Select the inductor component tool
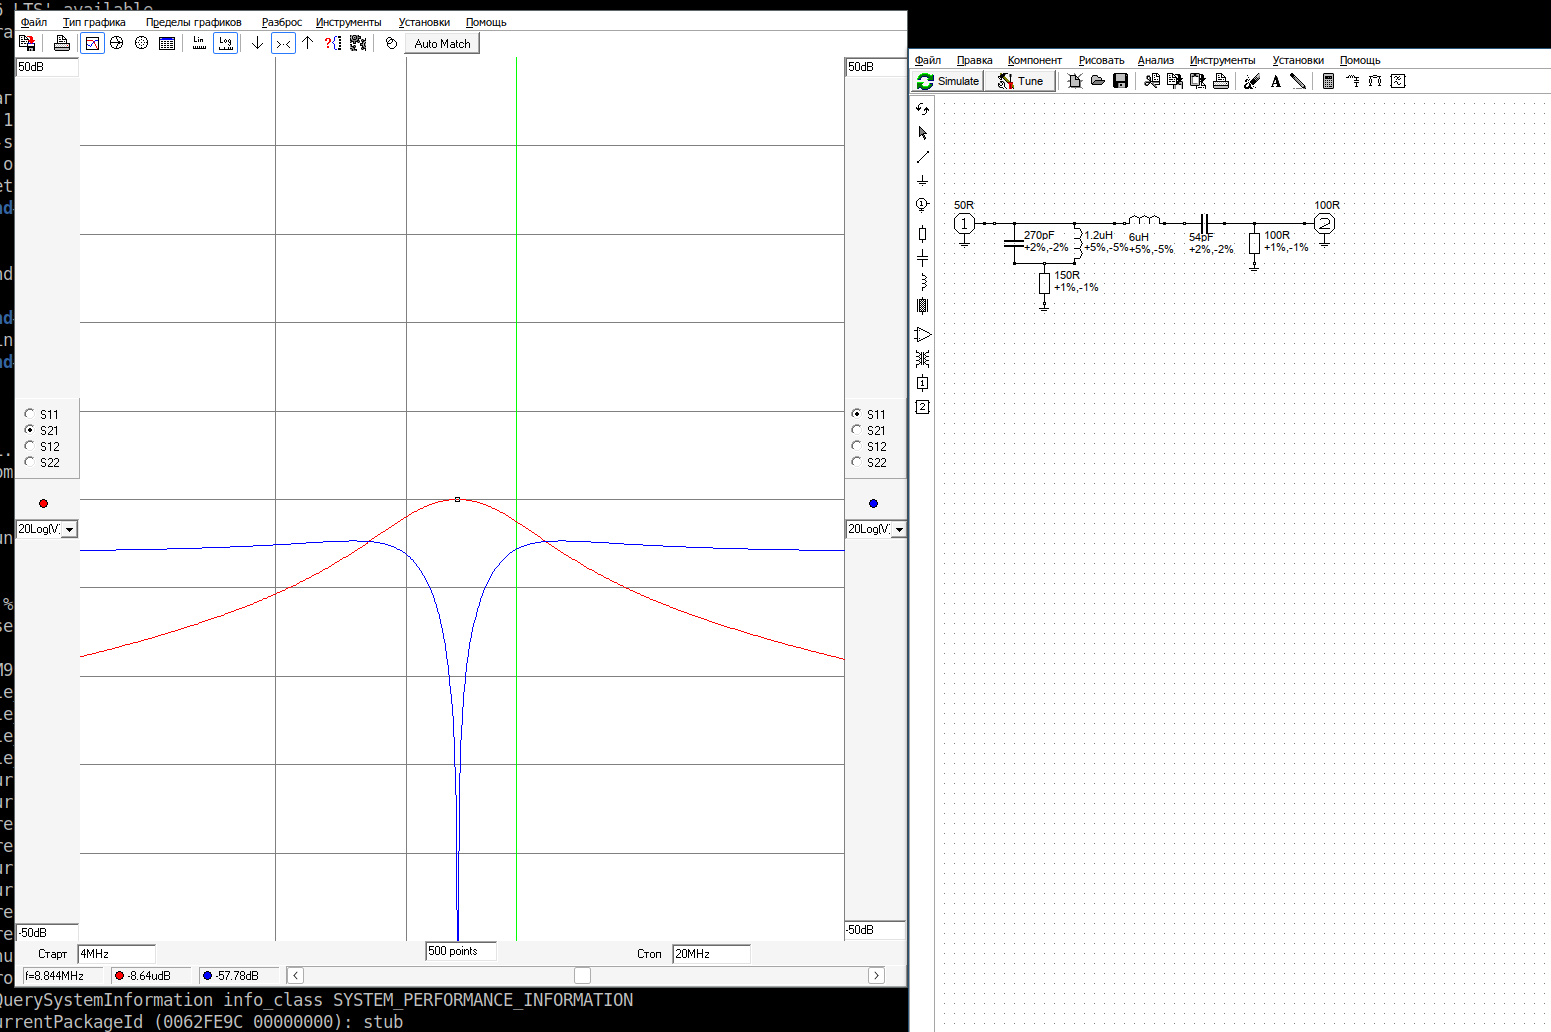Viewport: 1551px width, 1032px height. [x=922, y=282]
